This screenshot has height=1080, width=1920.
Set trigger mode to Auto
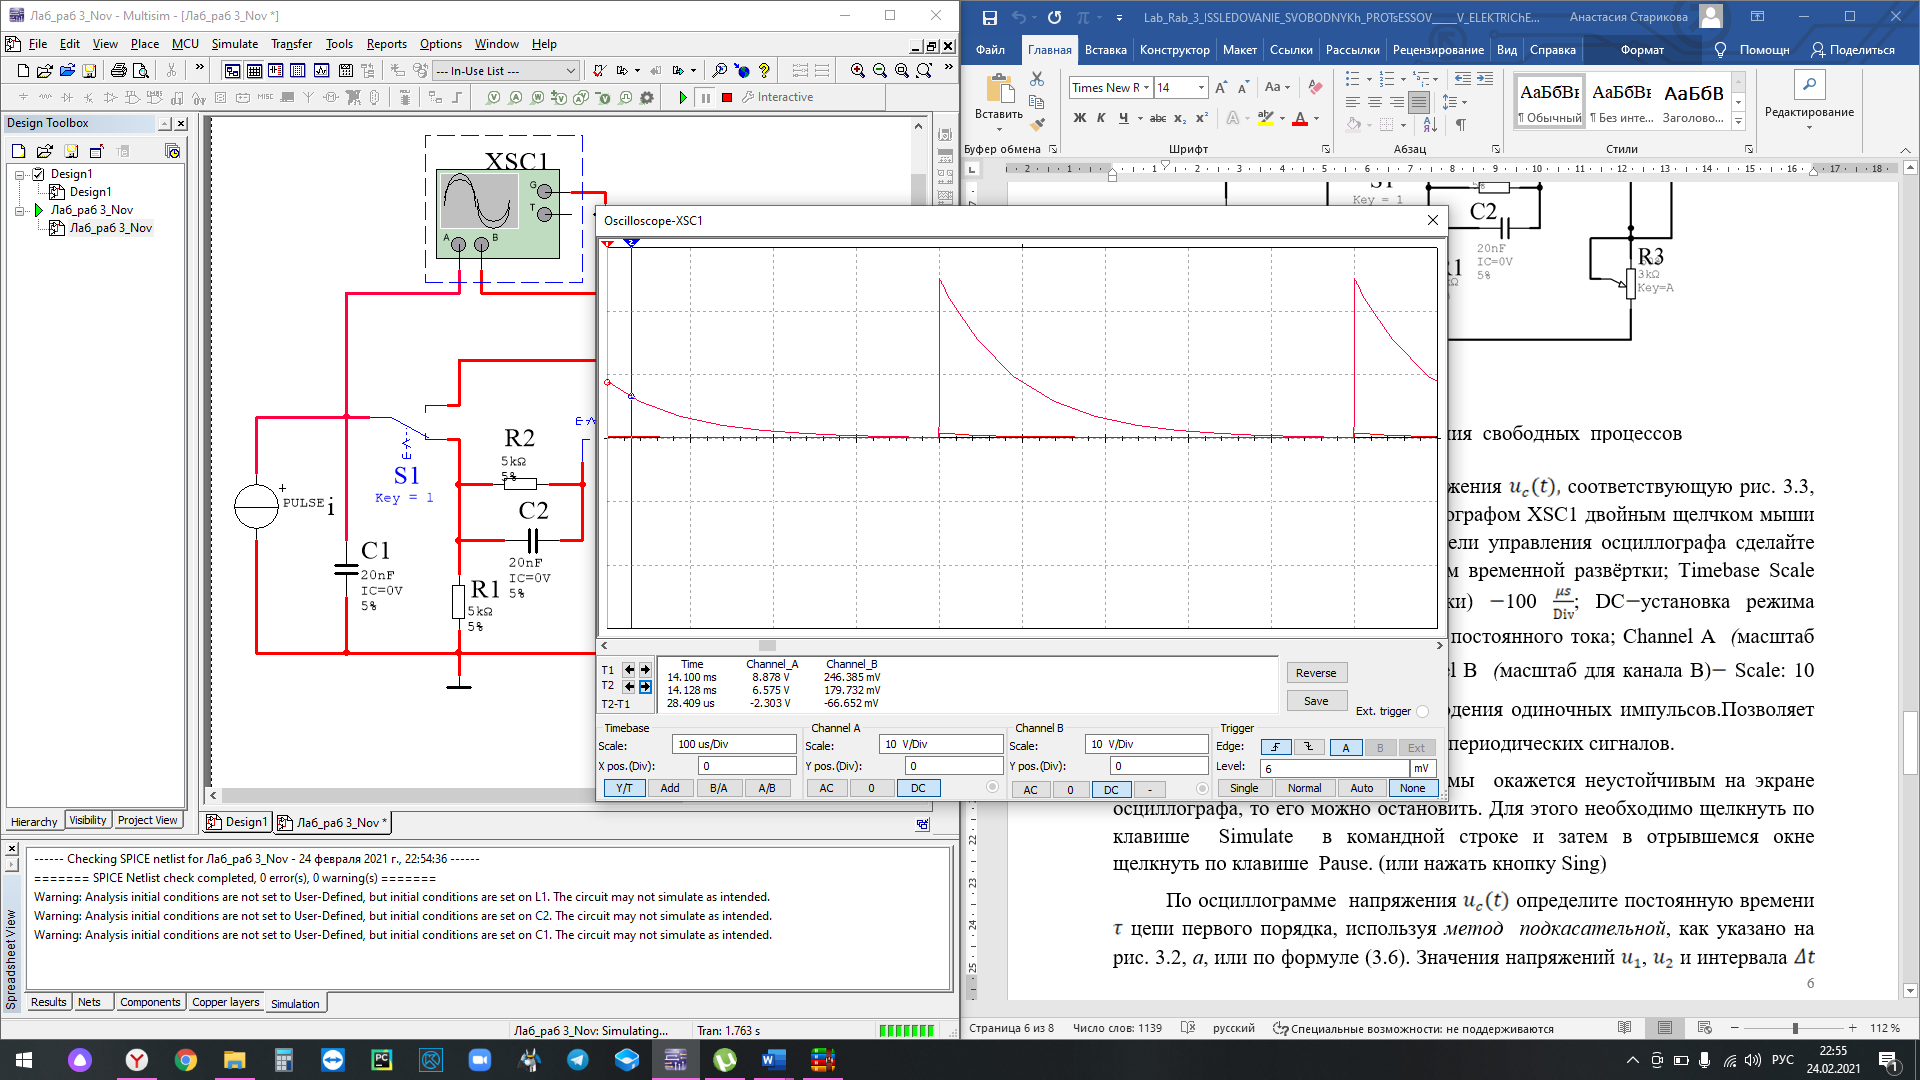1362,788
